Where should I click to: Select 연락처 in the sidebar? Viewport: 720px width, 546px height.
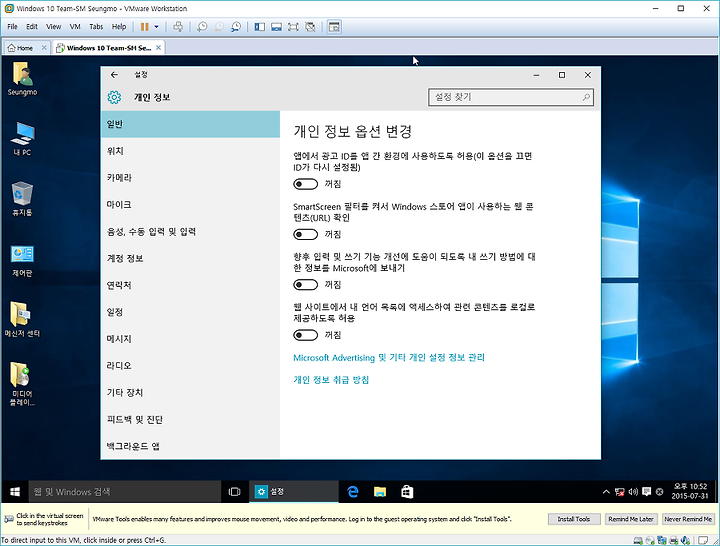[190, 285]
